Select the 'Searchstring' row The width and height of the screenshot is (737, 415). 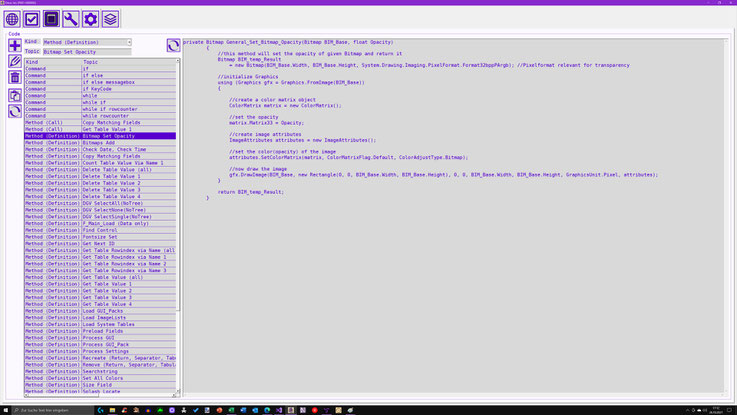pos(100,371)
